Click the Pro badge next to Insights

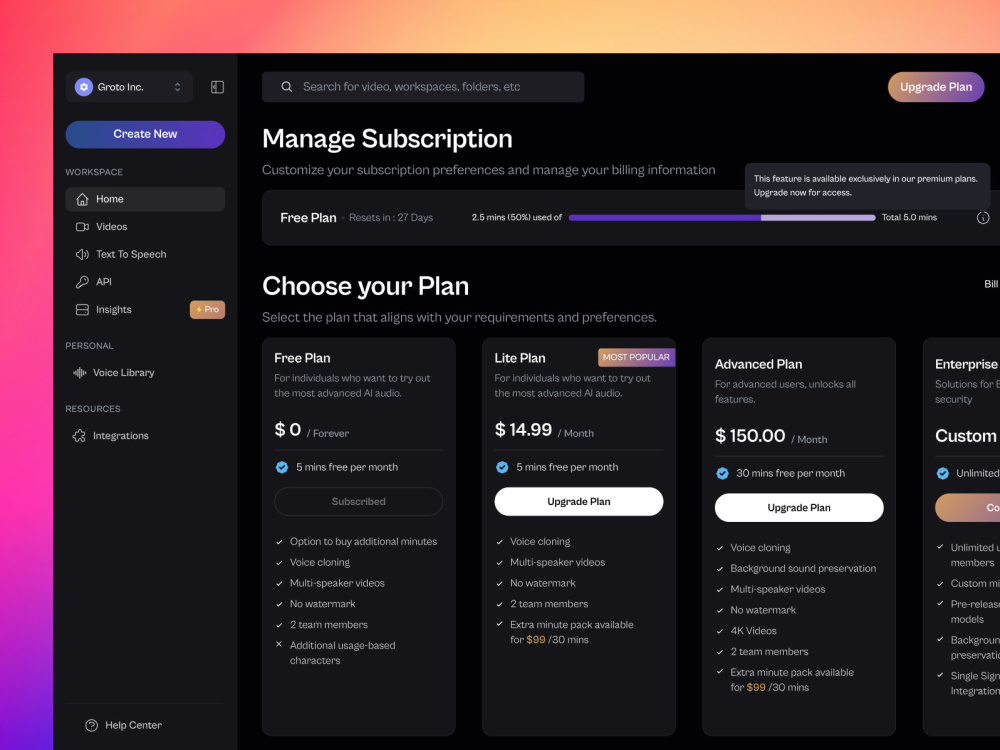coord(207,309)
